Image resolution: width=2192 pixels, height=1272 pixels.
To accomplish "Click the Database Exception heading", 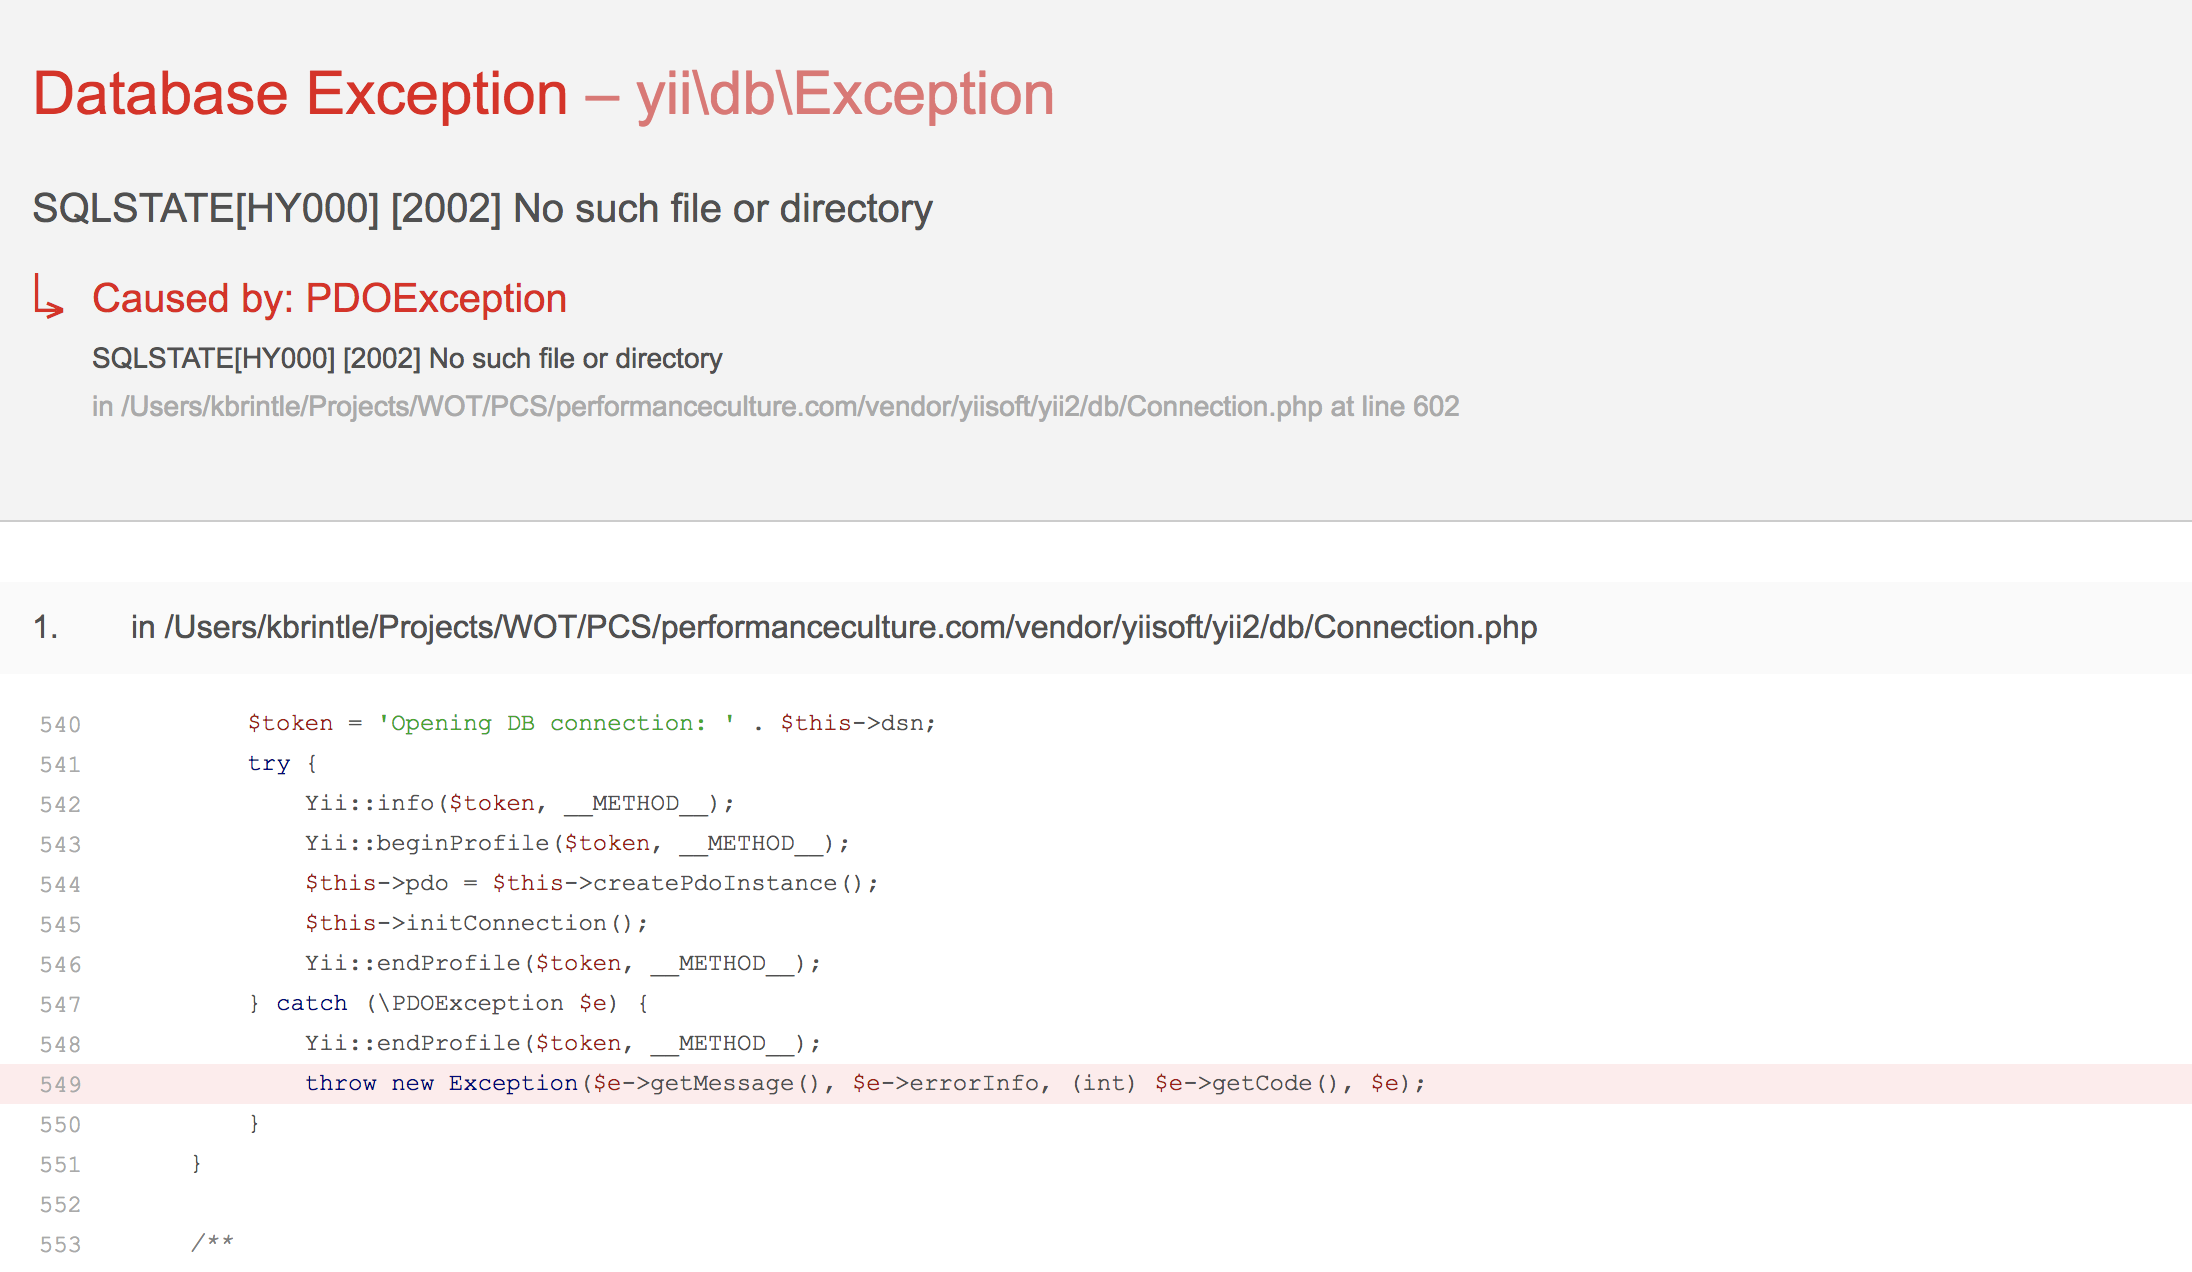I will click(x=300, y=94).
